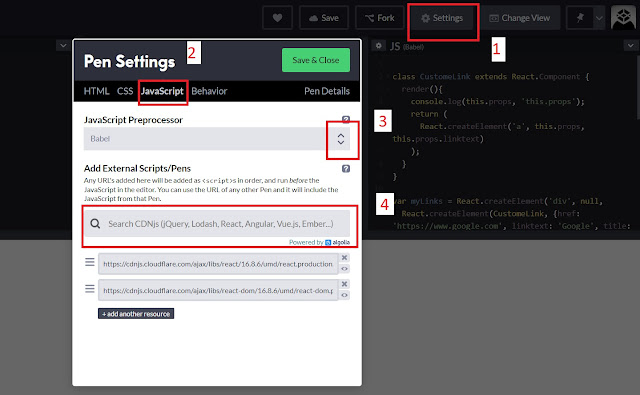Screen dimensions: 640x395
Task: Expand the dropdown arrow next to pin icon
Action: [599, 18]
